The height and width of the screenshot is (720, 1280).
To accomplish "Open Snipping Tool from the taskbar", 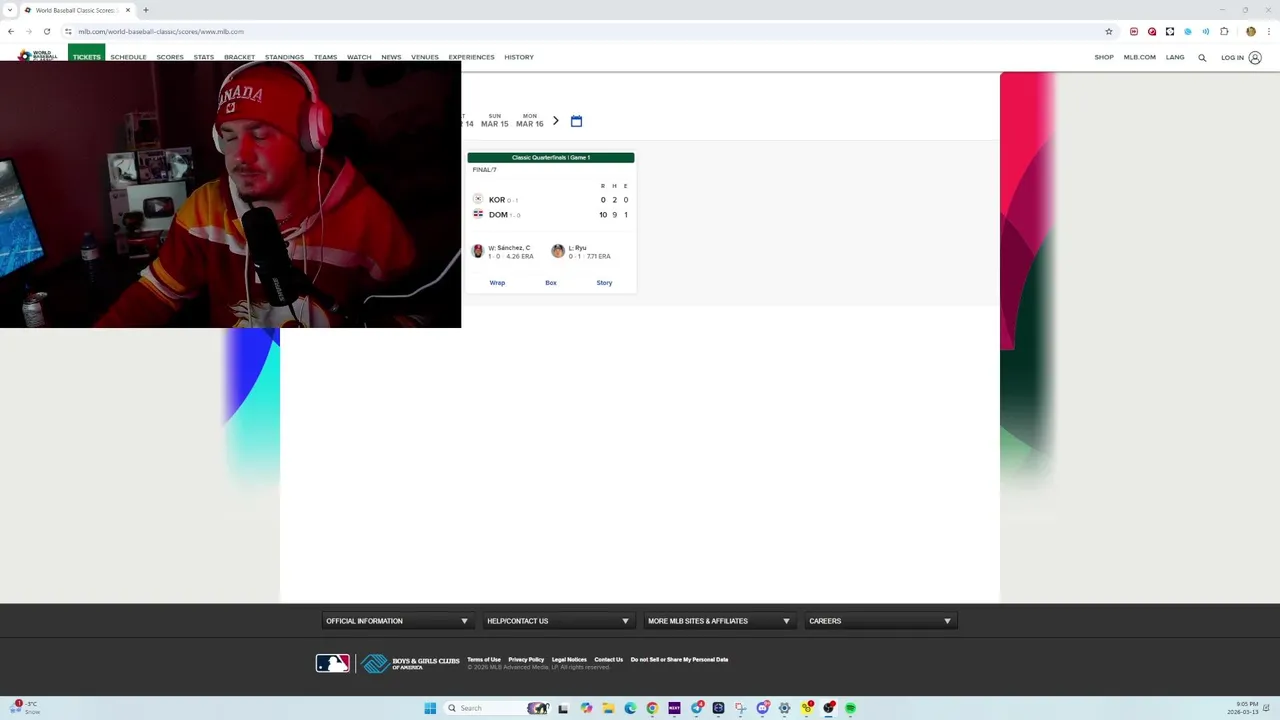I will point(740,708).
